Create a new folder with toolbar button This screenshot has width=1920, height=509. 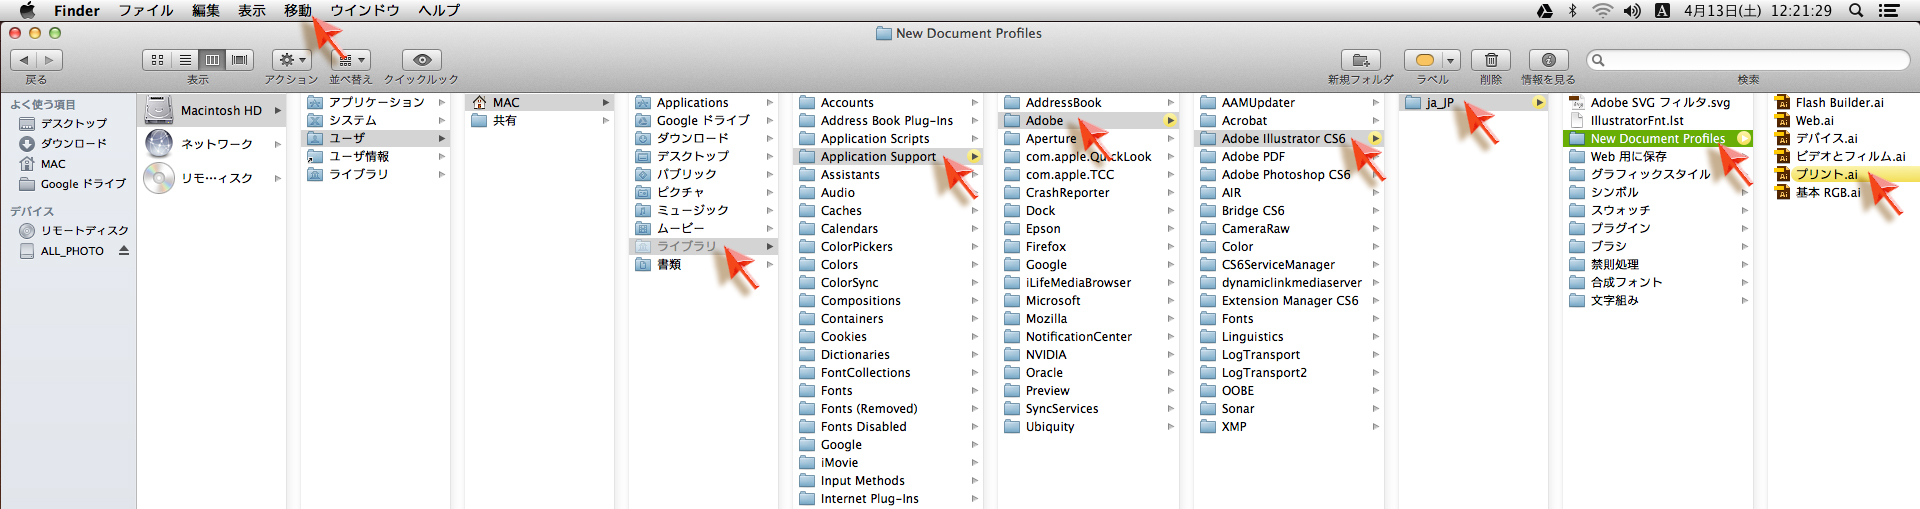[x=1360, y=60]
